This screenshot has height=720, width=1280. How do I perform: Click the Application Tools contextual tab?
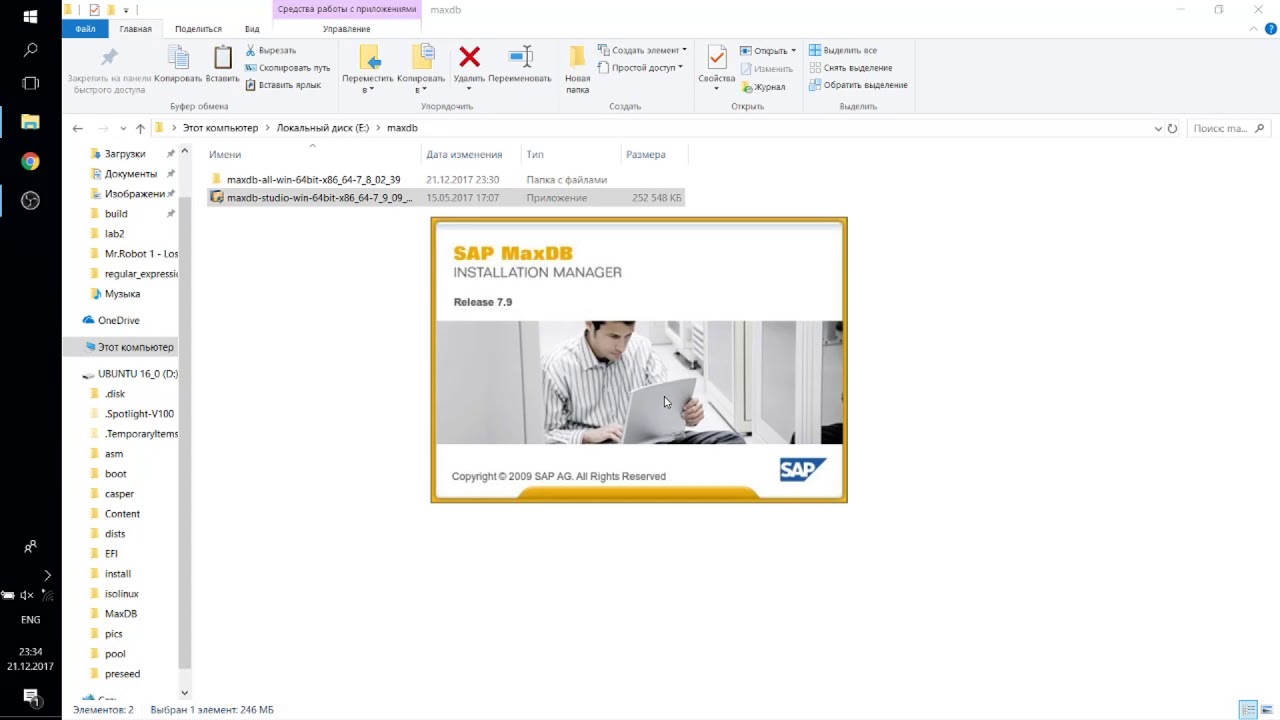click(346, 9)
